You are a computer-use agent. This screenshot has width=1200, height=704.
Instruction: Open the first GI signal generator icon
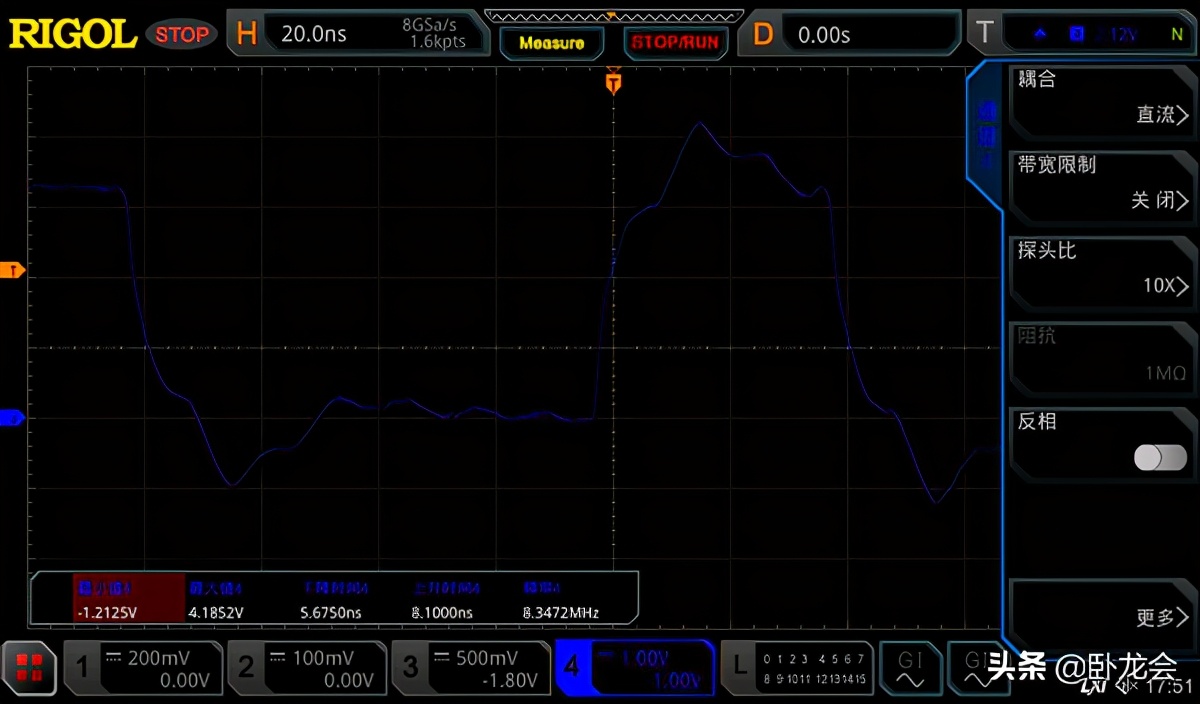pos(910,667)
